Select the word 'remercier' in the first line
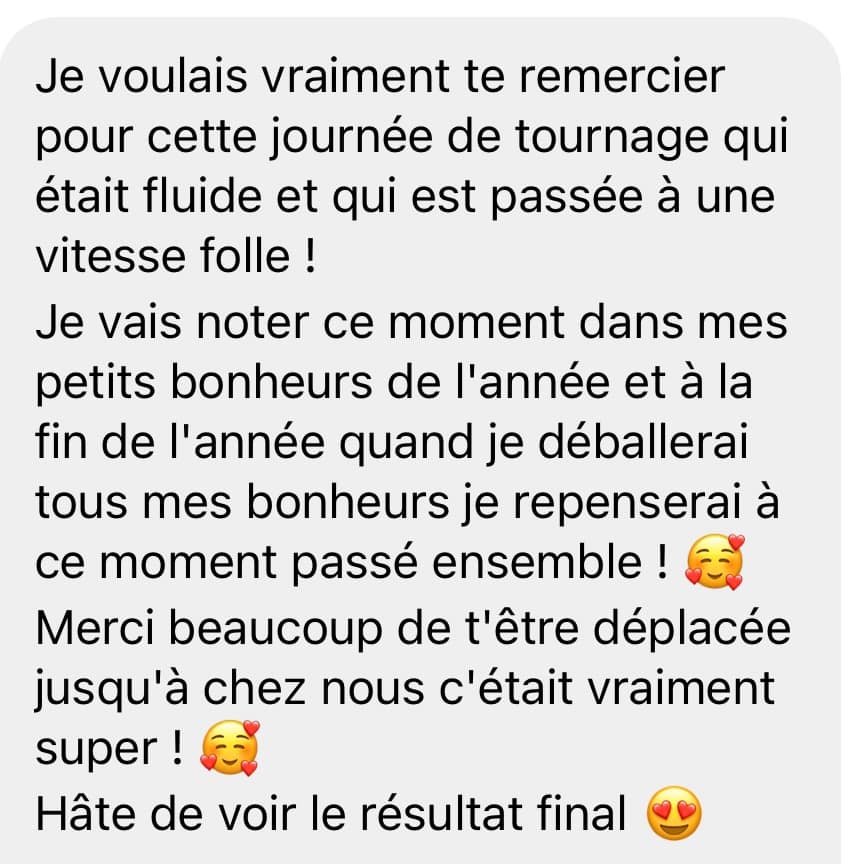 click(x=622, y=76)
